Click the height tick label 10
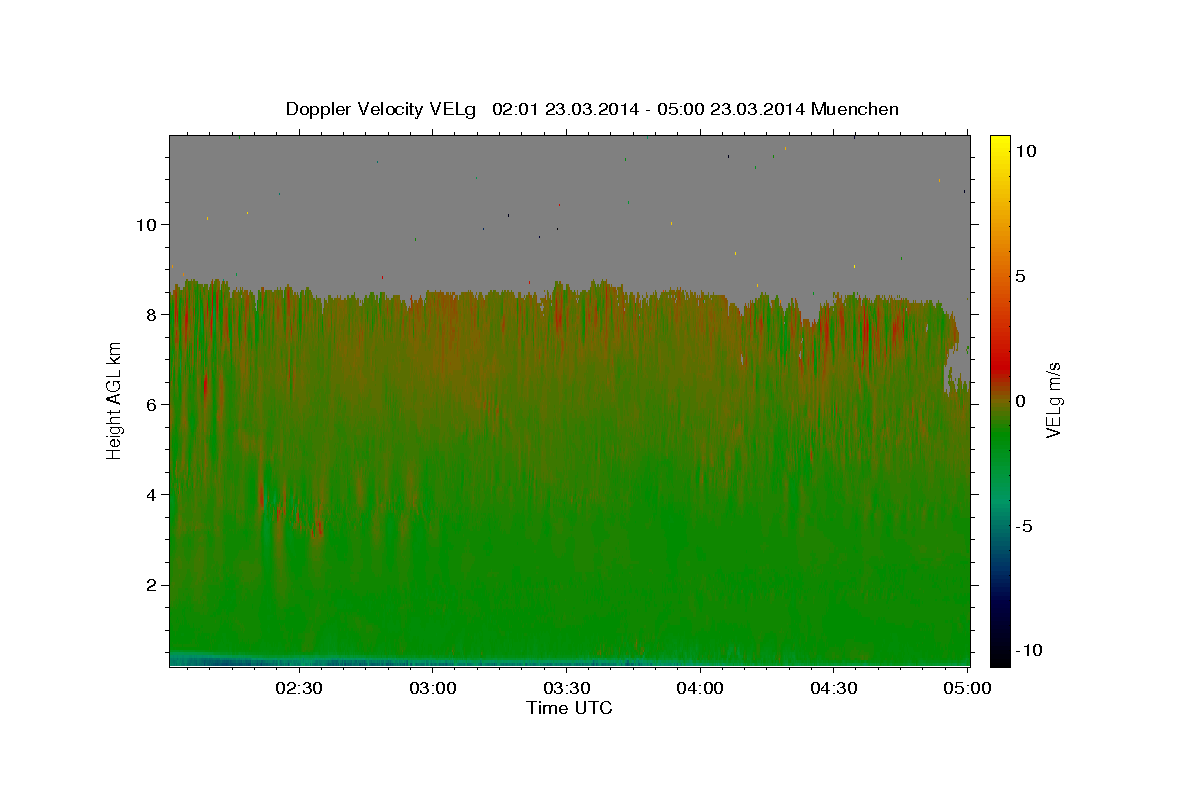Viewport: 1200px width, 800px height. click(147, 224)
